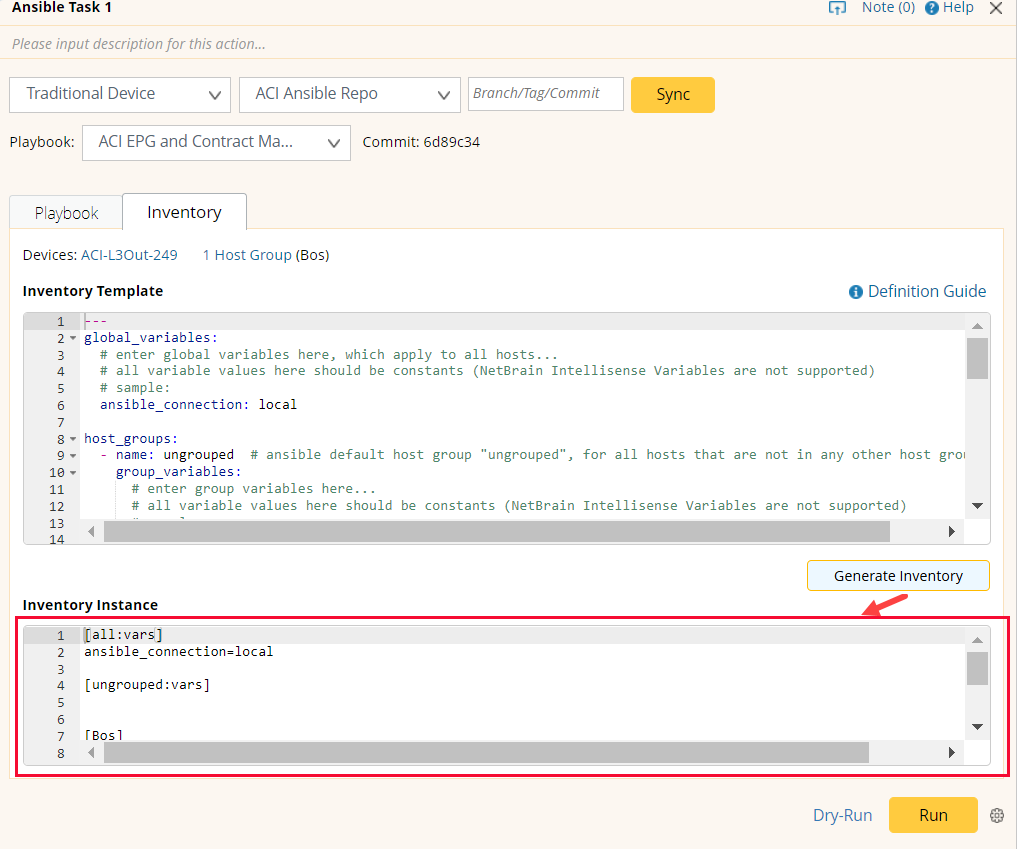Click the Branch/Tag/Commit input field

[545, 94]
